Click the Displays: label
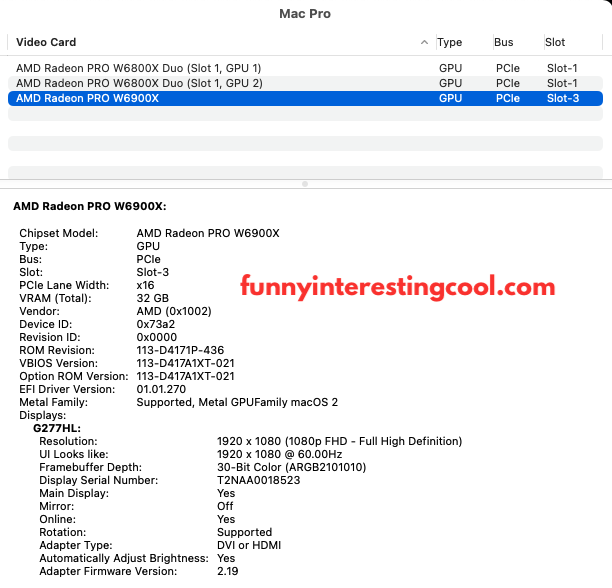The image size is (612, 588). pos(43,415)
